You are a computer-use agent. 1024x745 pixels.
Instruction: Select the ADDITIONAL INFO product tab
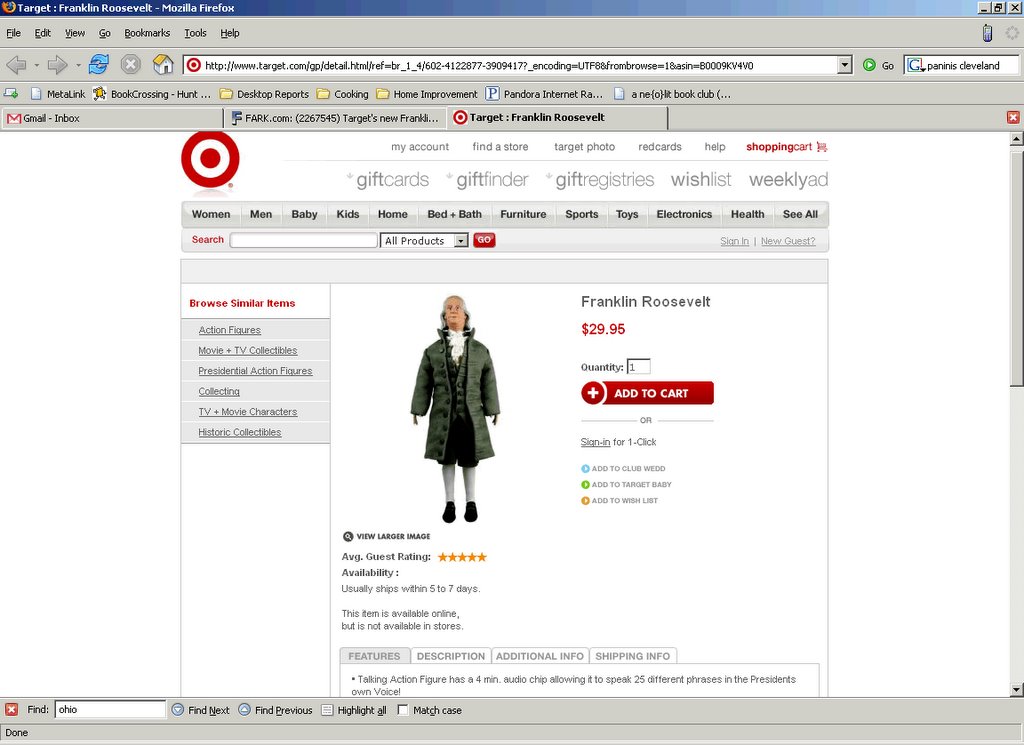pos(539,656)
